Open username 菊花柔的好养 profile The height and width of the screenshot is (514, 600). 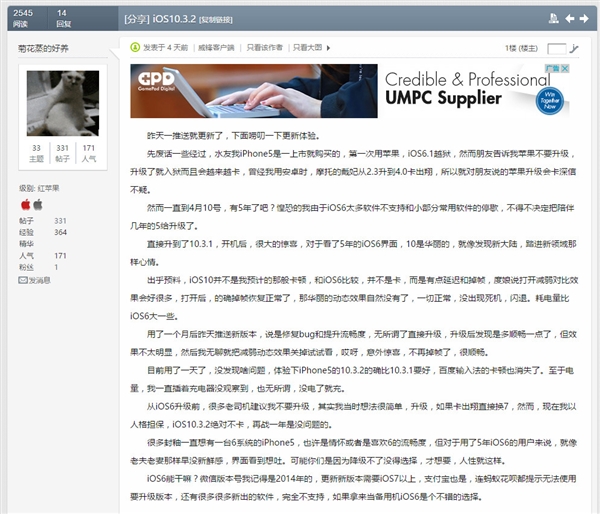click(x=43, y=47)
